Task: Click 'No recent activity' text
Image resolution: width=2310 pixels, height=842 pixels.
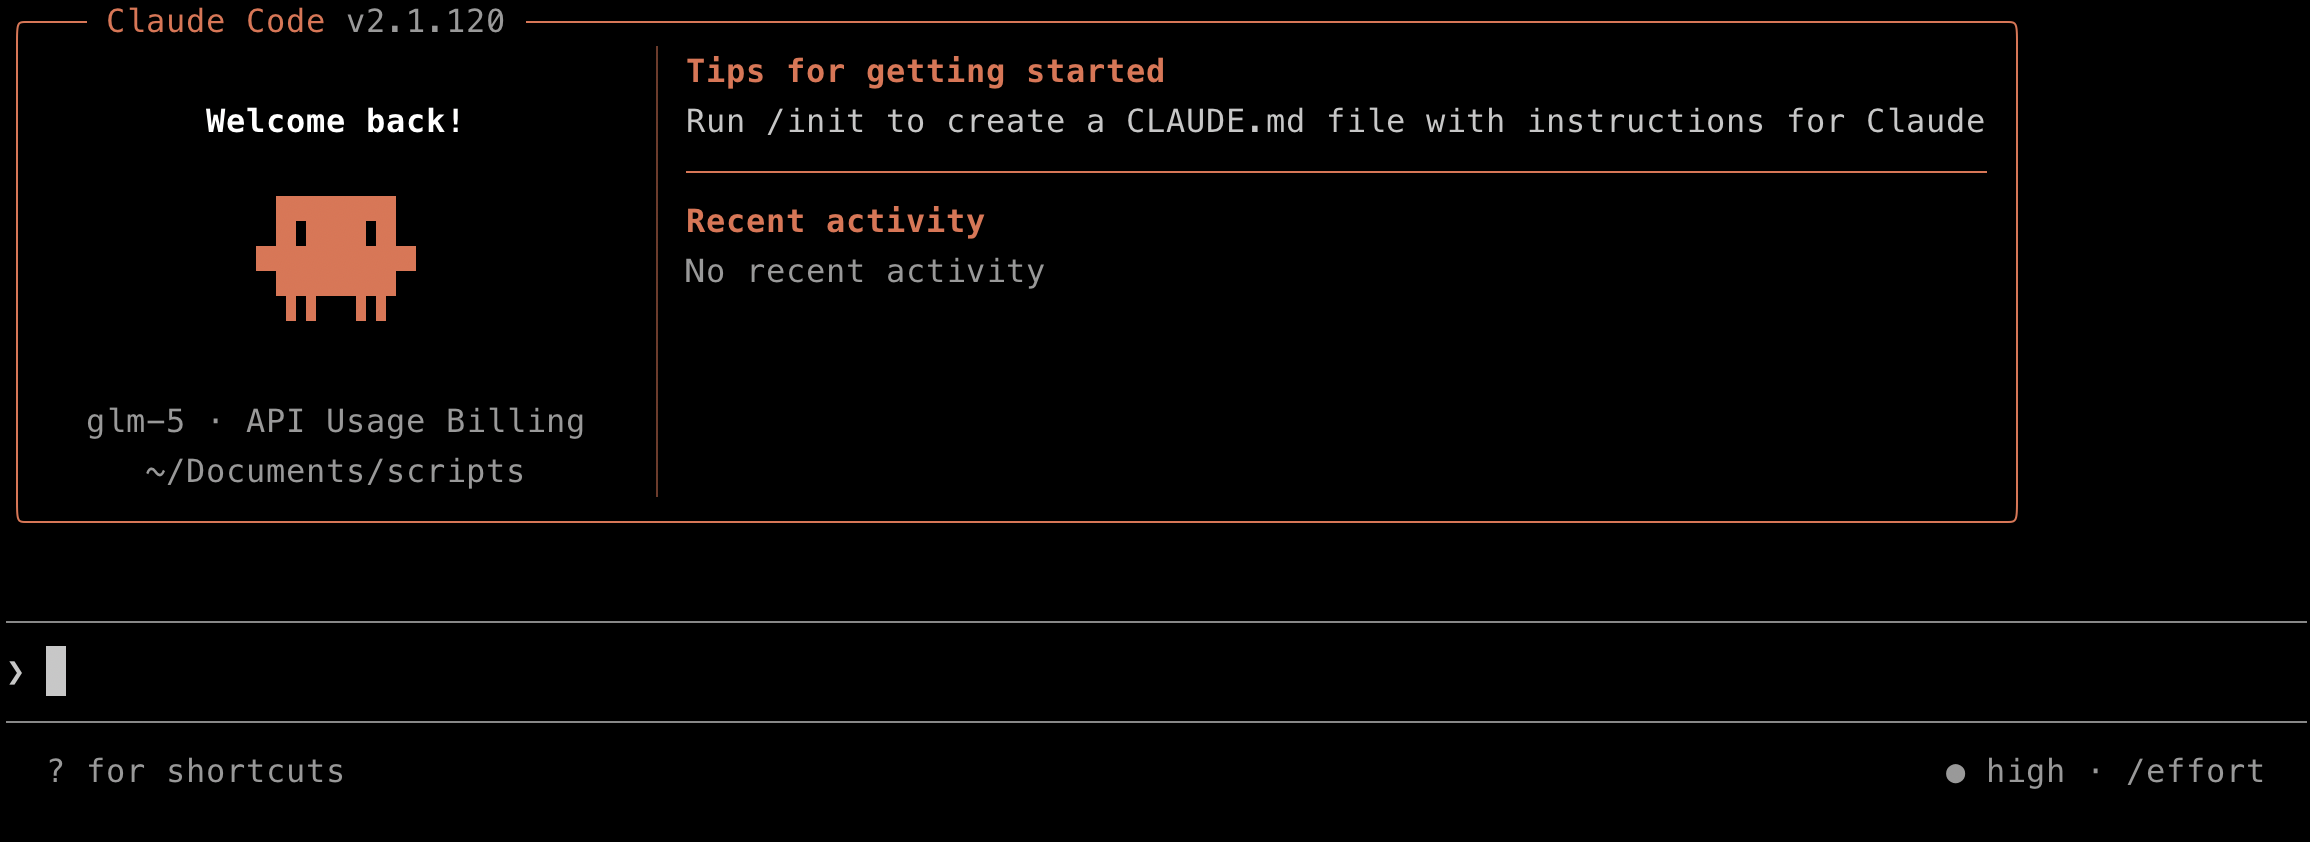Action: click(865, 271)
